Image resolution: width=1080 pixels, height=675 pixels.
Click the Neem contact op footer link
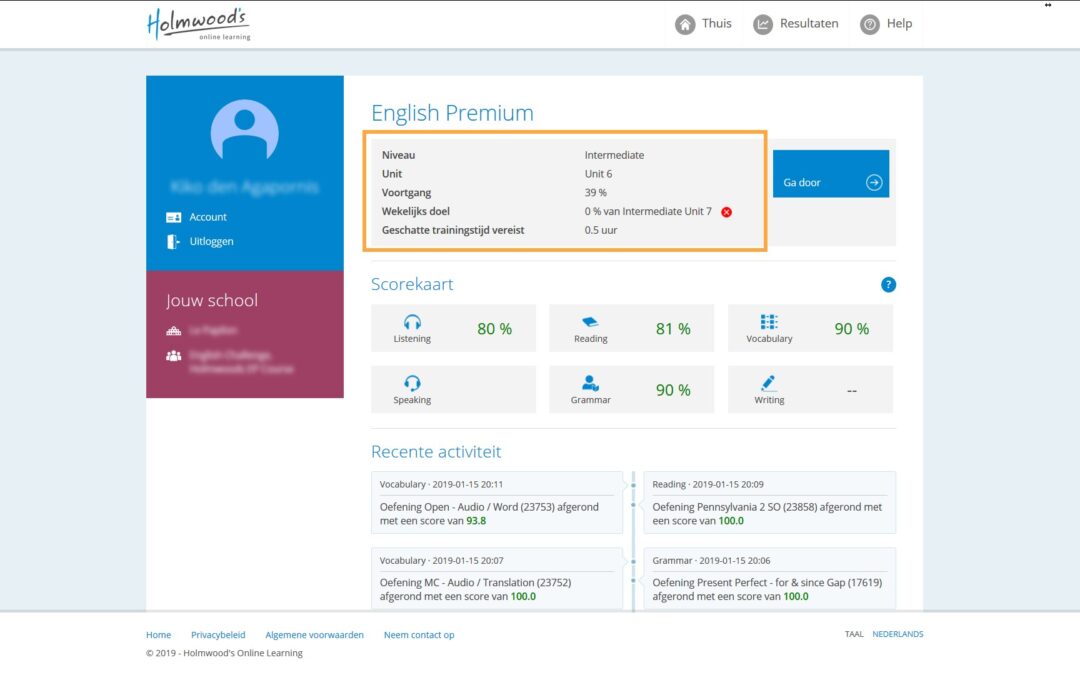(419, 635)
